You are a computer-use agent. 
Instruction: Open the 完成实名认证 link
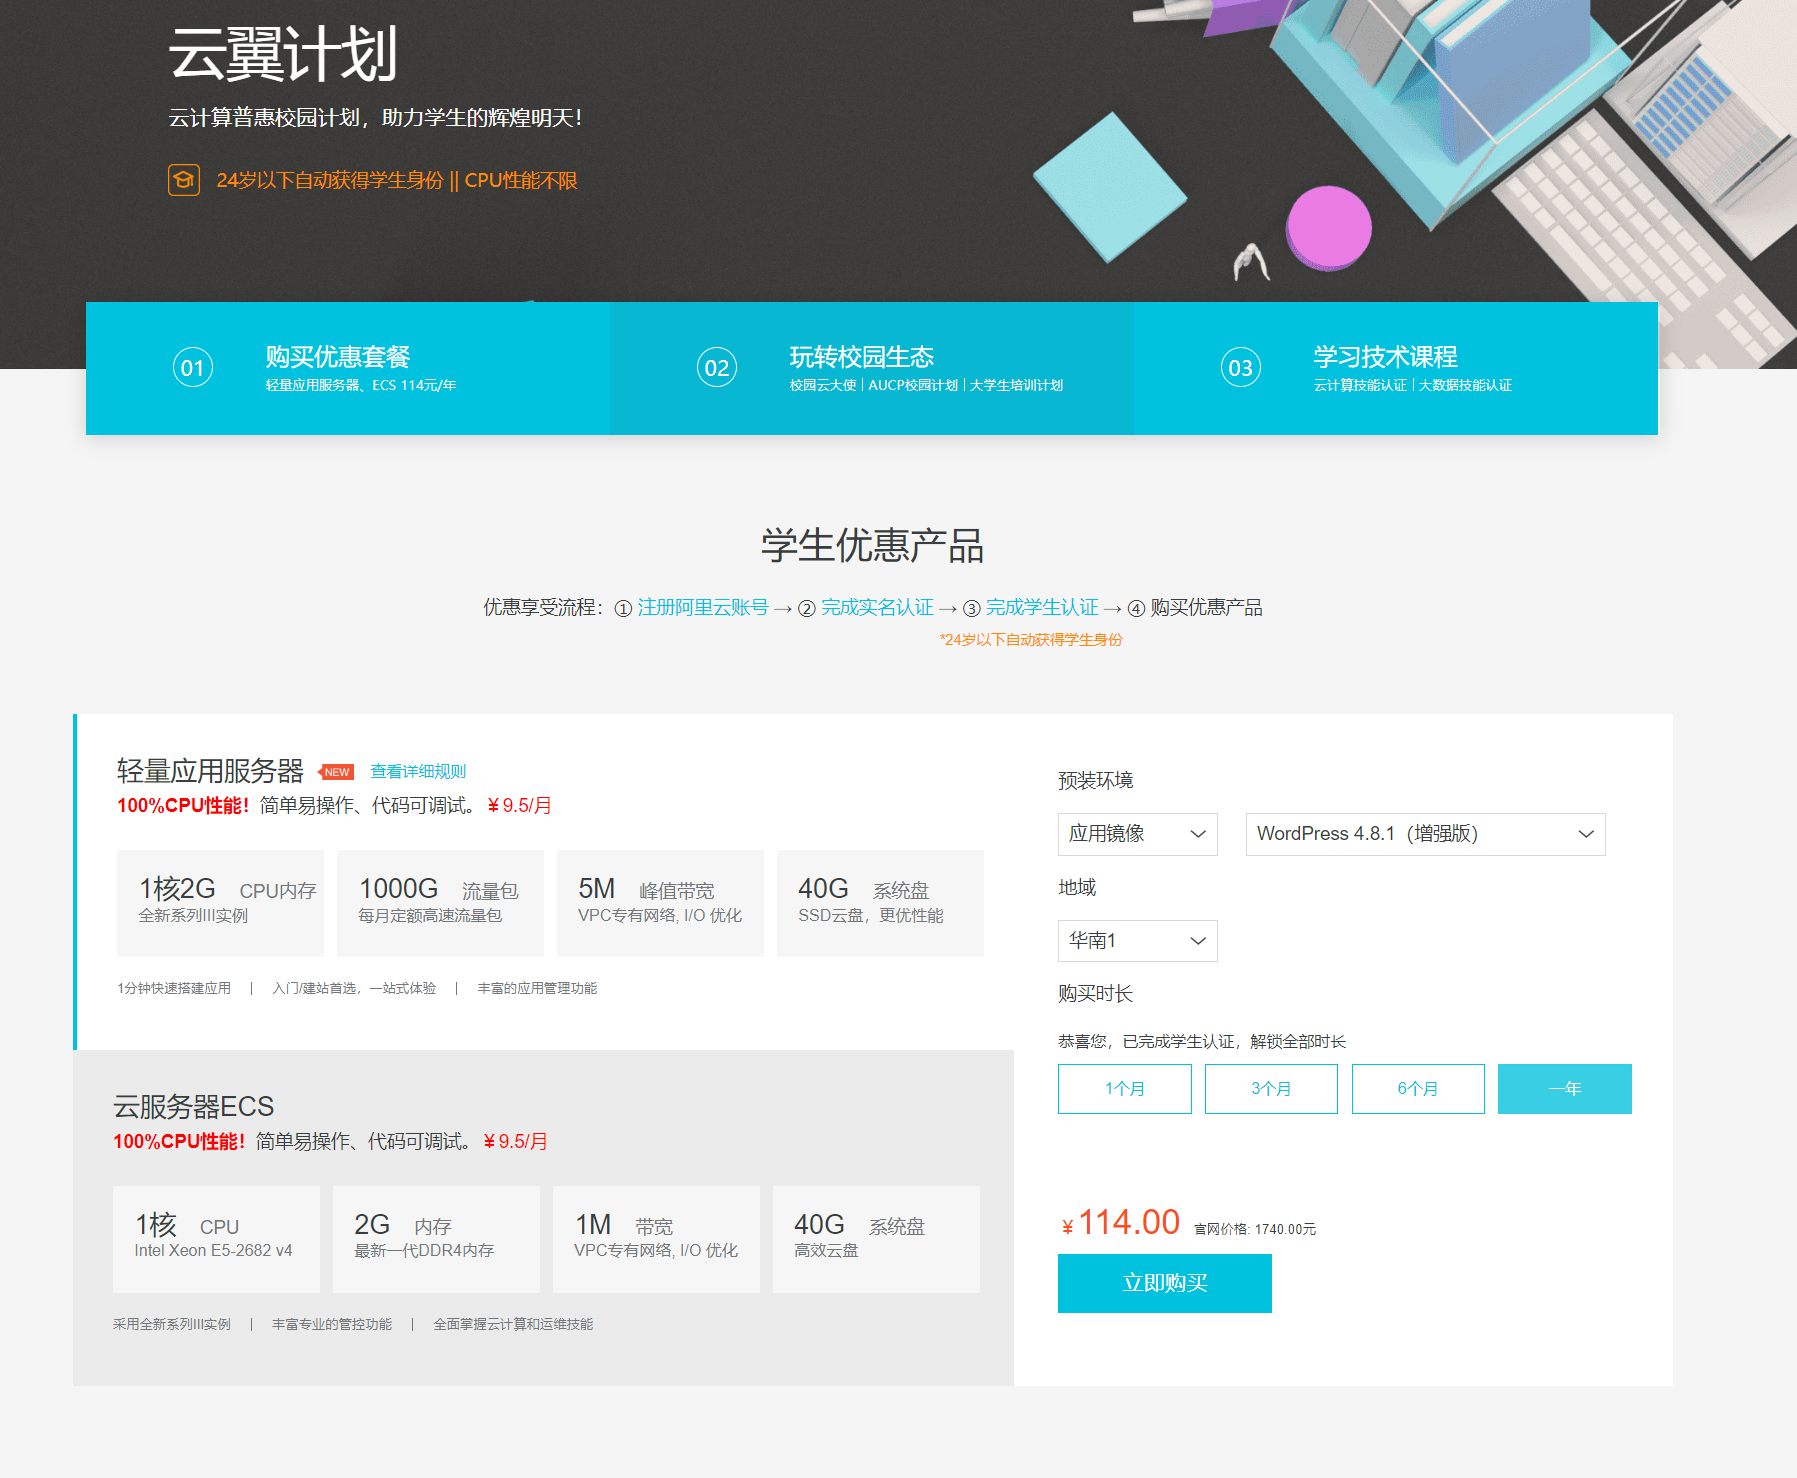click(x=877, y=607)
